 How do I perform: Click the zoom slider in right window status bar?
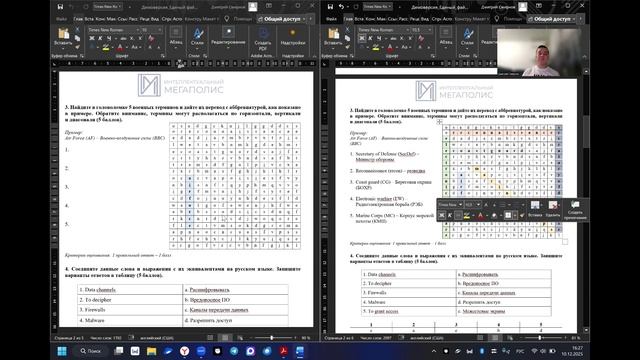click(540, 338)
